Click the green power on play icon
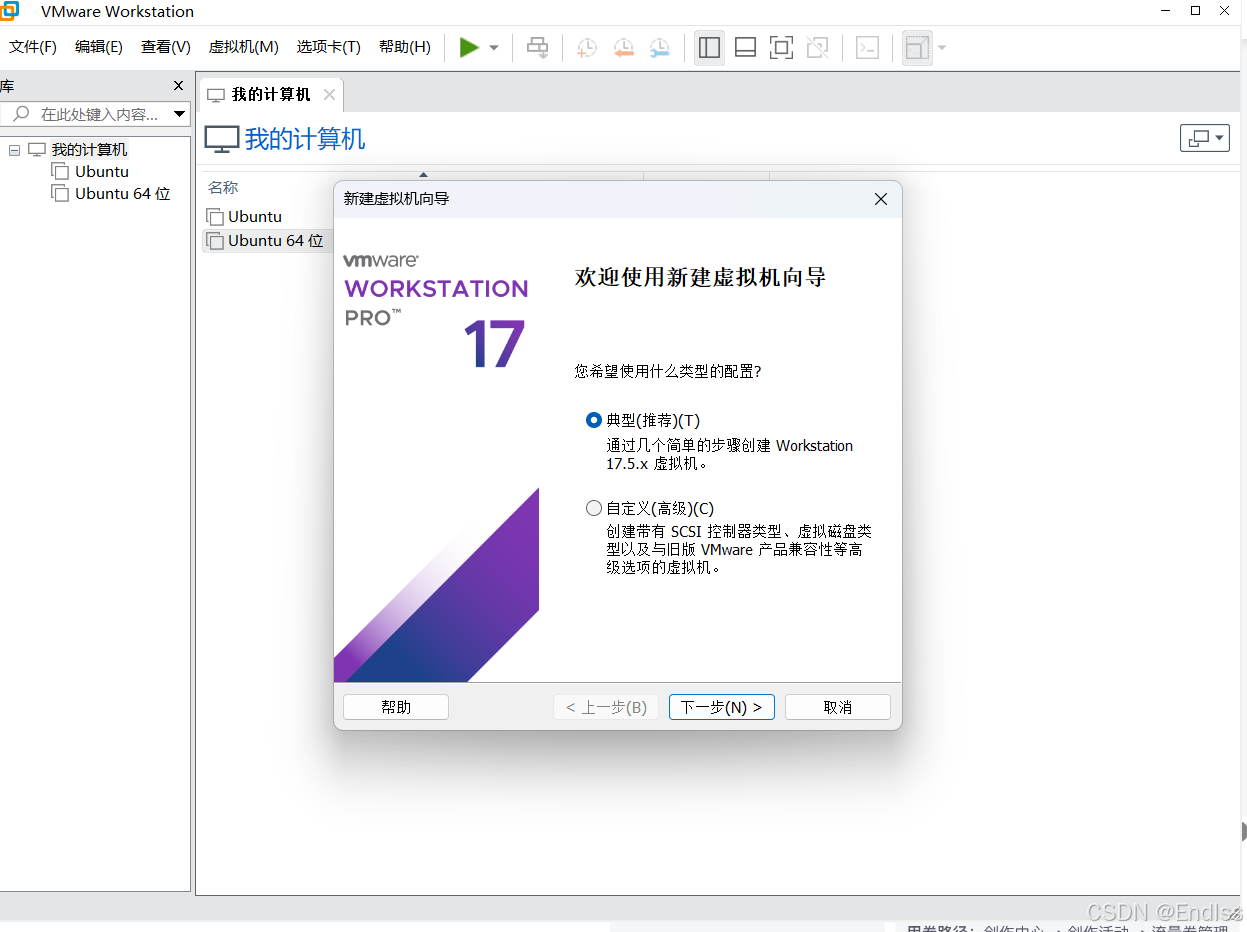This screenshot has height=932, width=1247. click(469, 47)
